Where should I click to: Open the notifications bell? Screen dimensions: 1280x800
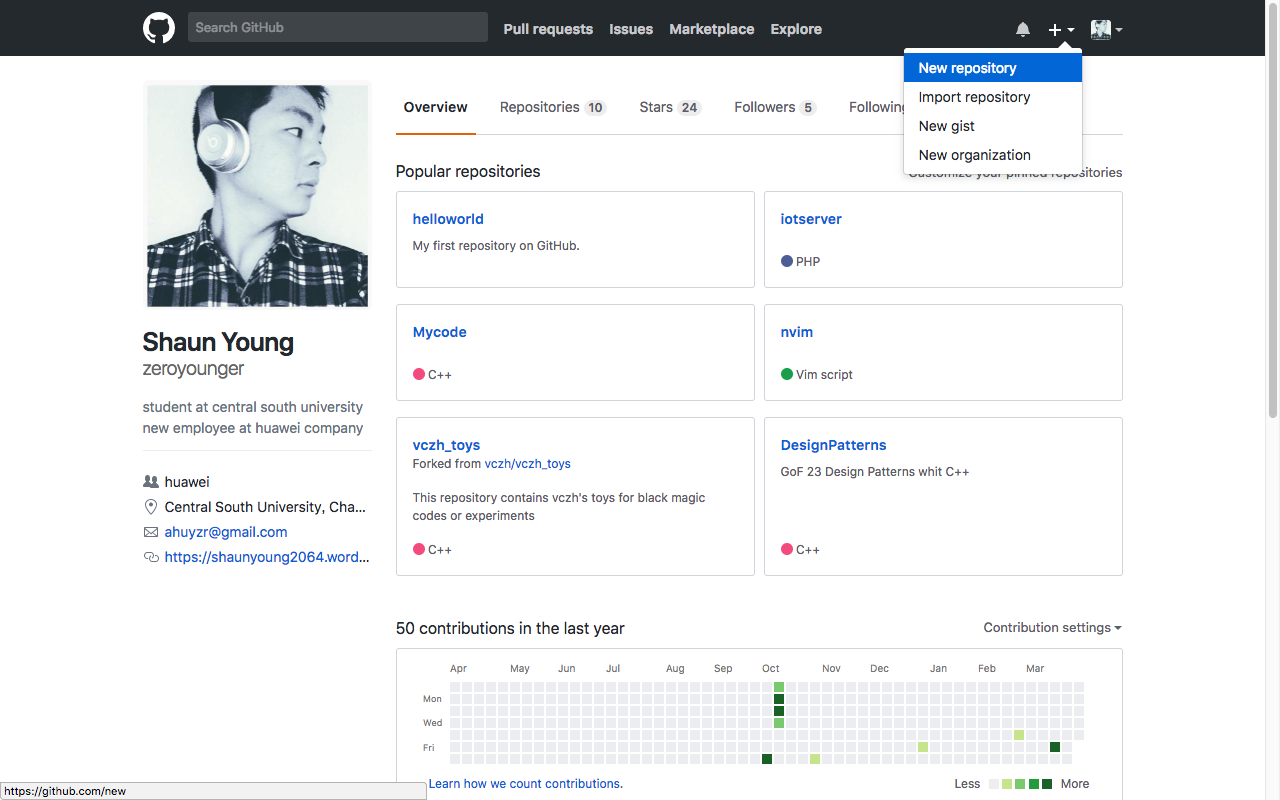(1023, 29)
